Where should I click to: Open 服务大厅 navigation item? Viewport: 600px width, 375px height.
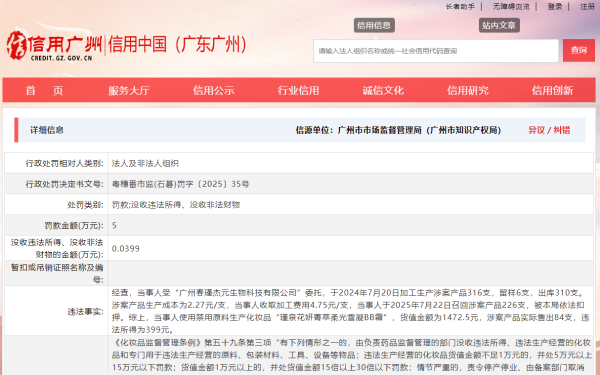pyautogui.click(x=129, y=91)
